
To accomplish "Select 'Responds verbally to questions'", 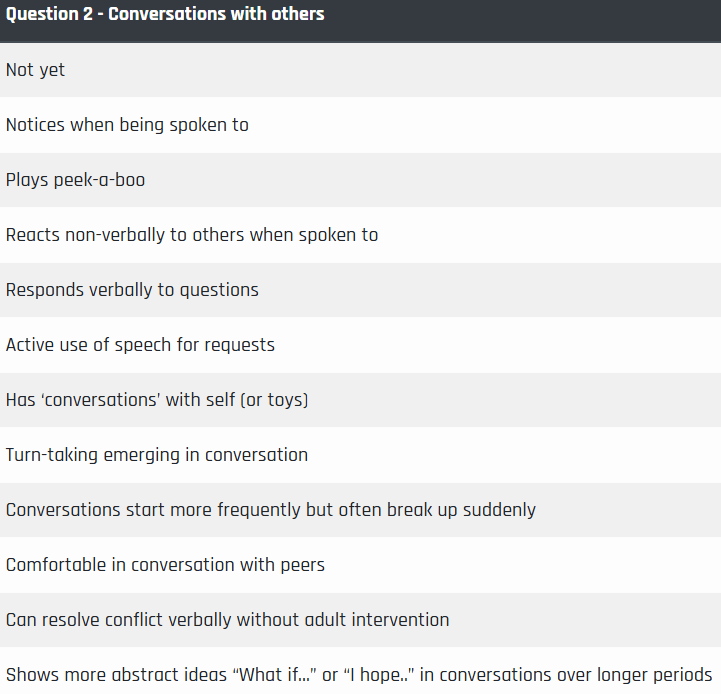I will pyautogui.click(x=360, y=290).
